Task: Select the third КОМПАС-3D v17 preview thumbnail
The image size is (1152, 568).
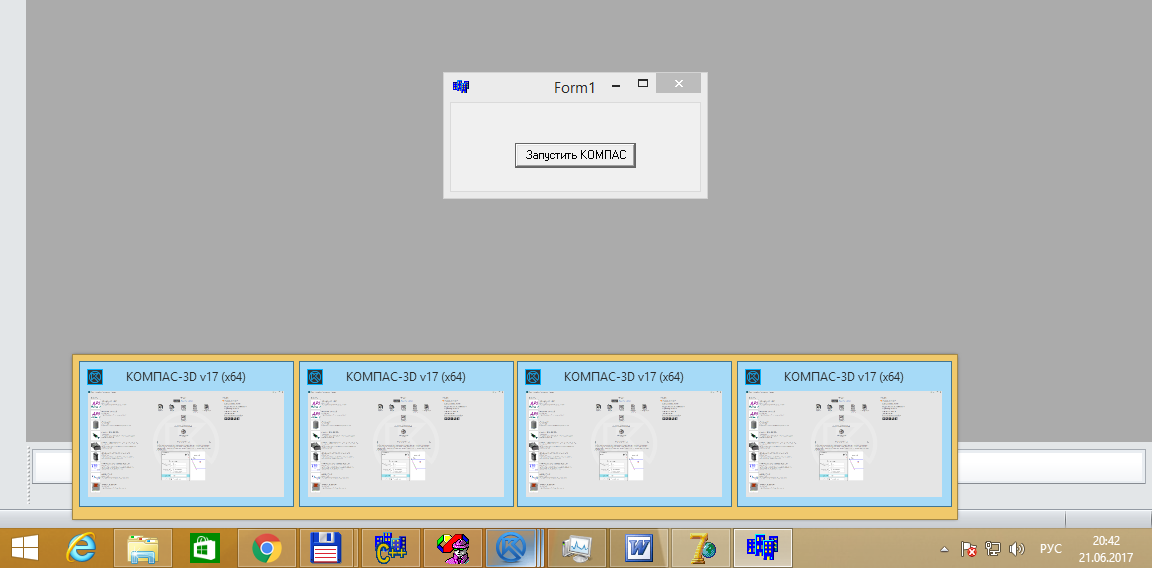Action: click(x=624, y=434)
